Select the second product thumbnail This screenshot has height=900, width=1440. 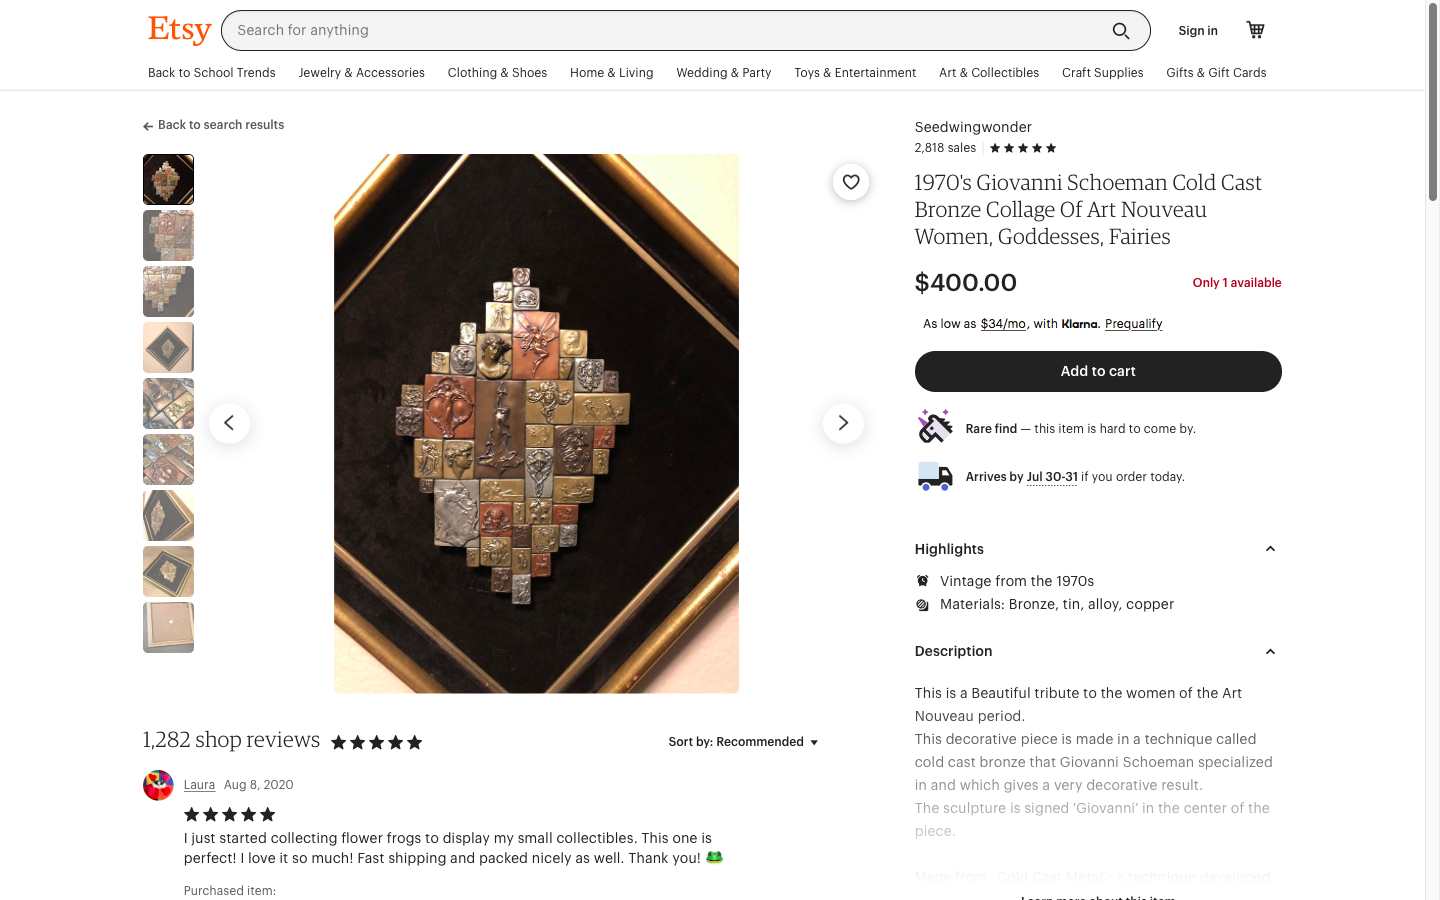coord(168,236)
